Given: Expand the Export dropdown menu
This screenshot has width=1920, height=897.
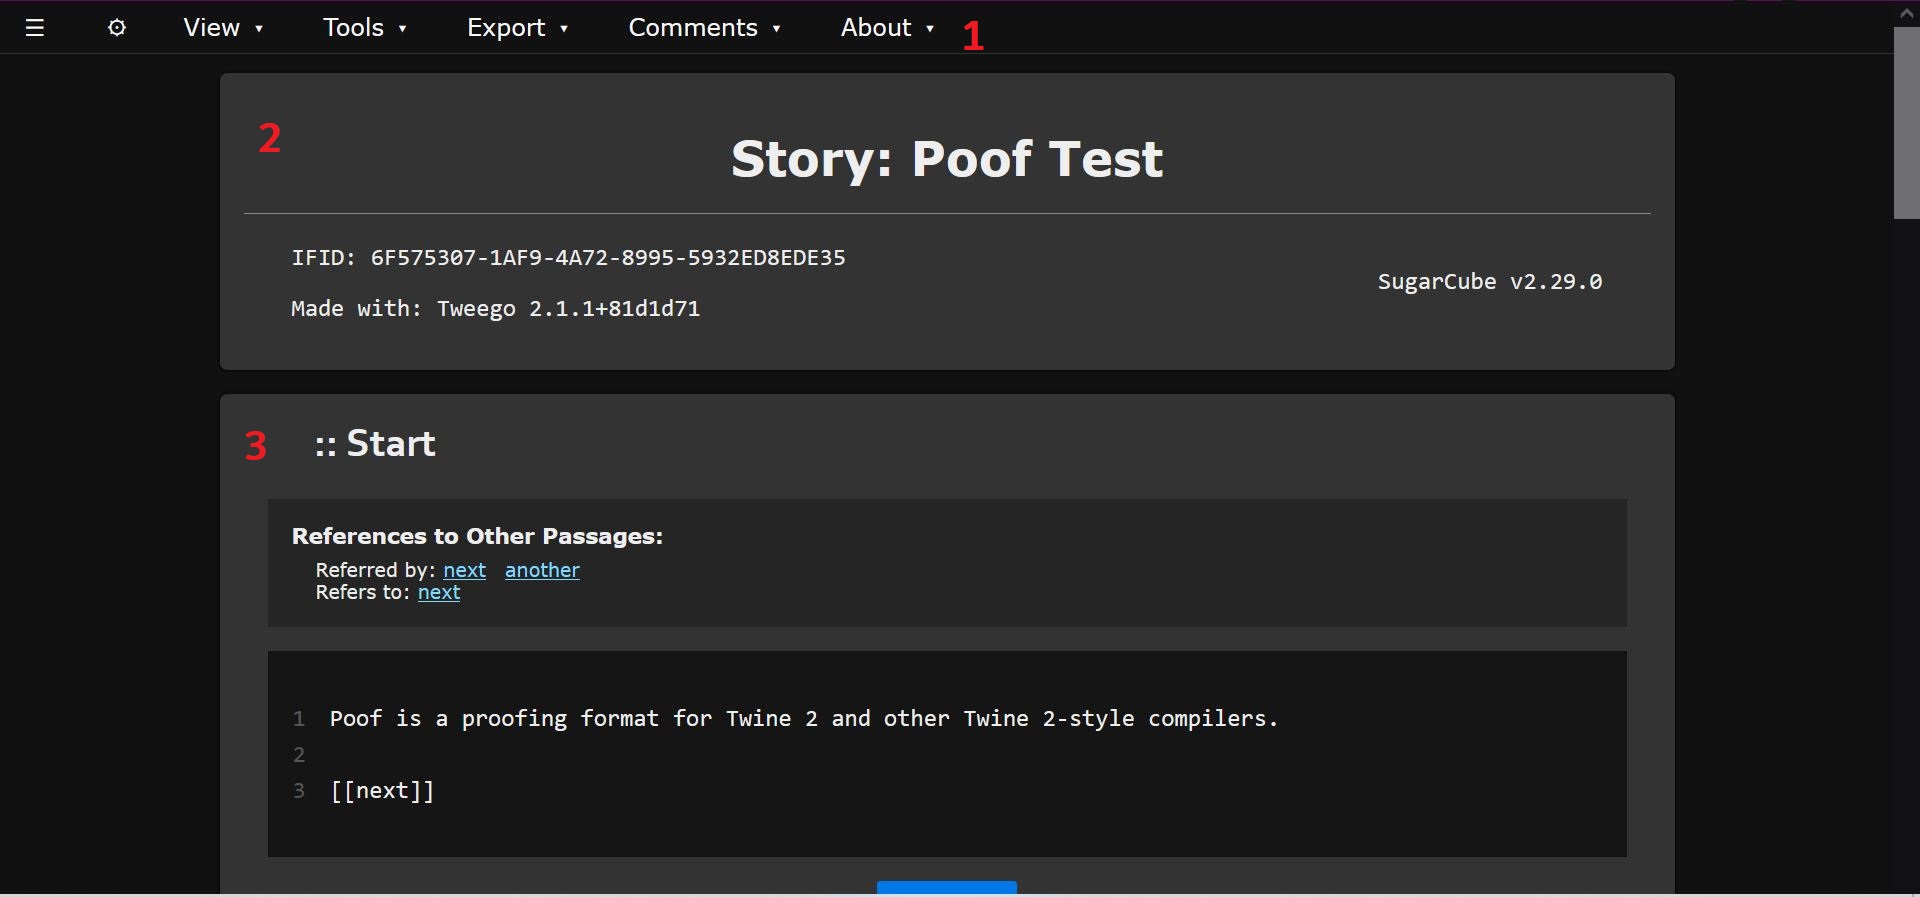Looking at the screenshot, I should coord(517,28).
